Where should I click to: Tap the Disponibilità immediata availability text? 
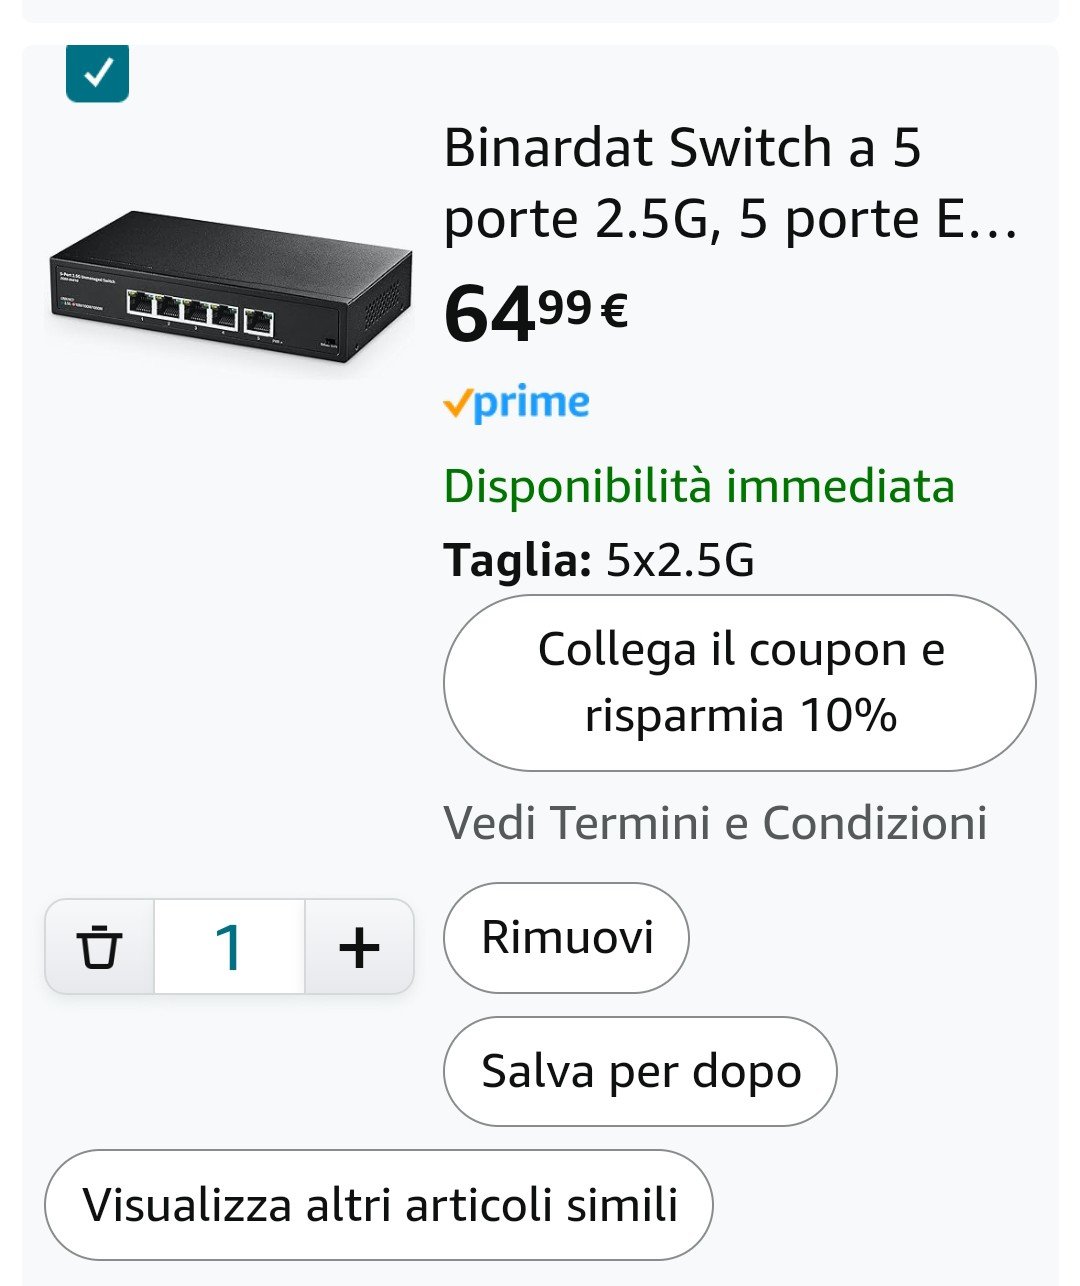699,486
